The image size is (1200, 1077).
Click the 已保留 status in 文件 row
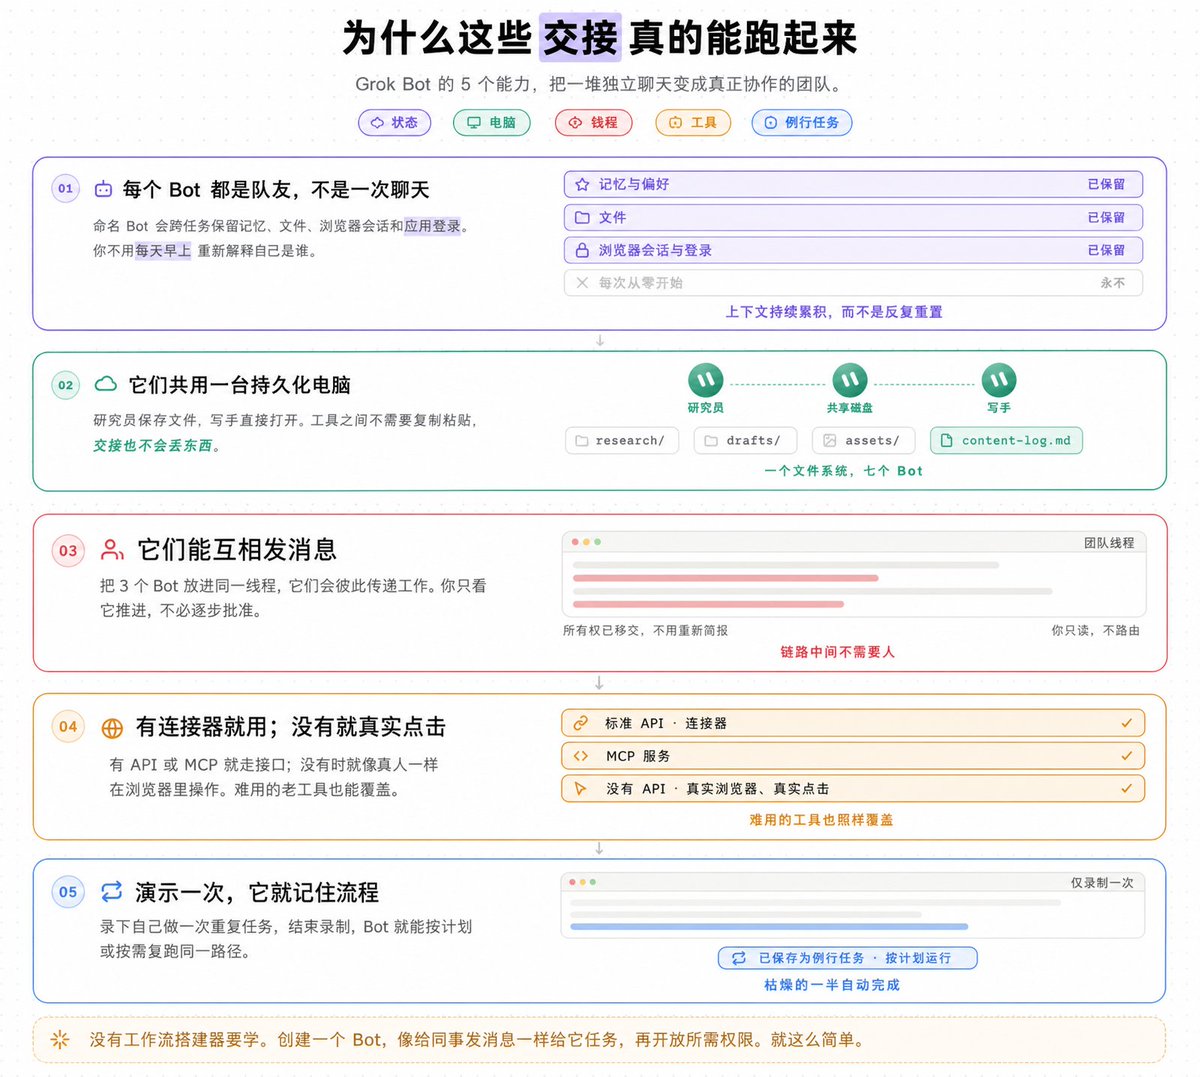tap(1106, 217)
